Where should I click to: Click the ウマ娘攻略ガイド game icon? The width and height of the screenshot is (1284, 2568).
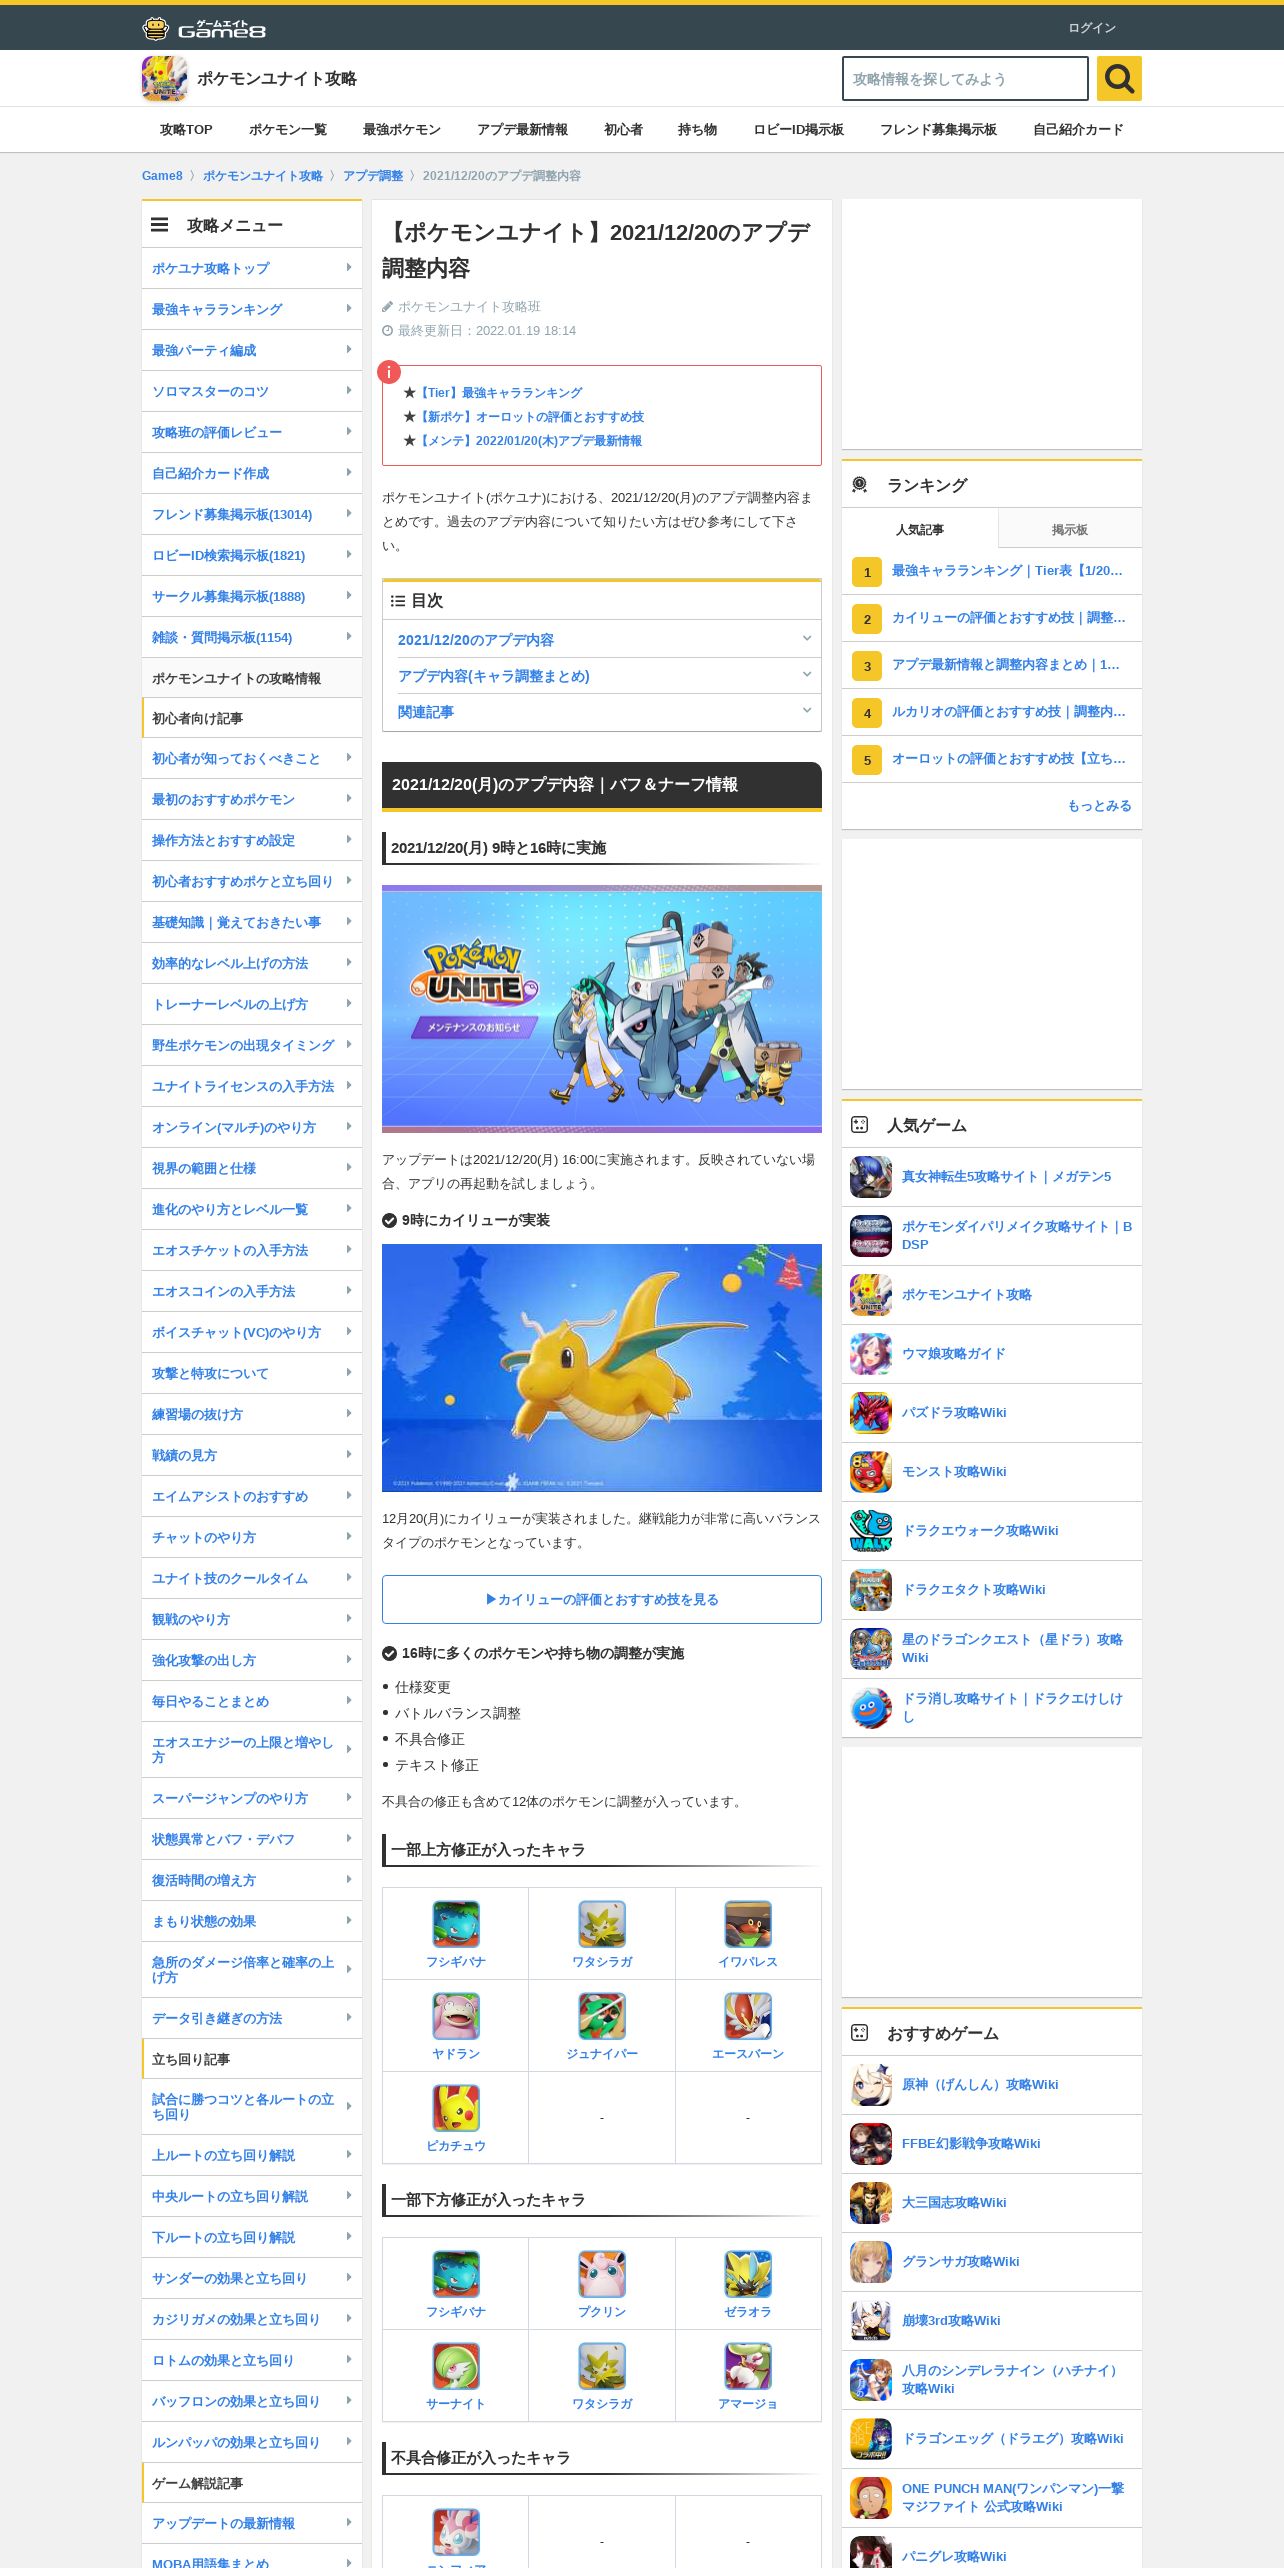[871, 1354]
